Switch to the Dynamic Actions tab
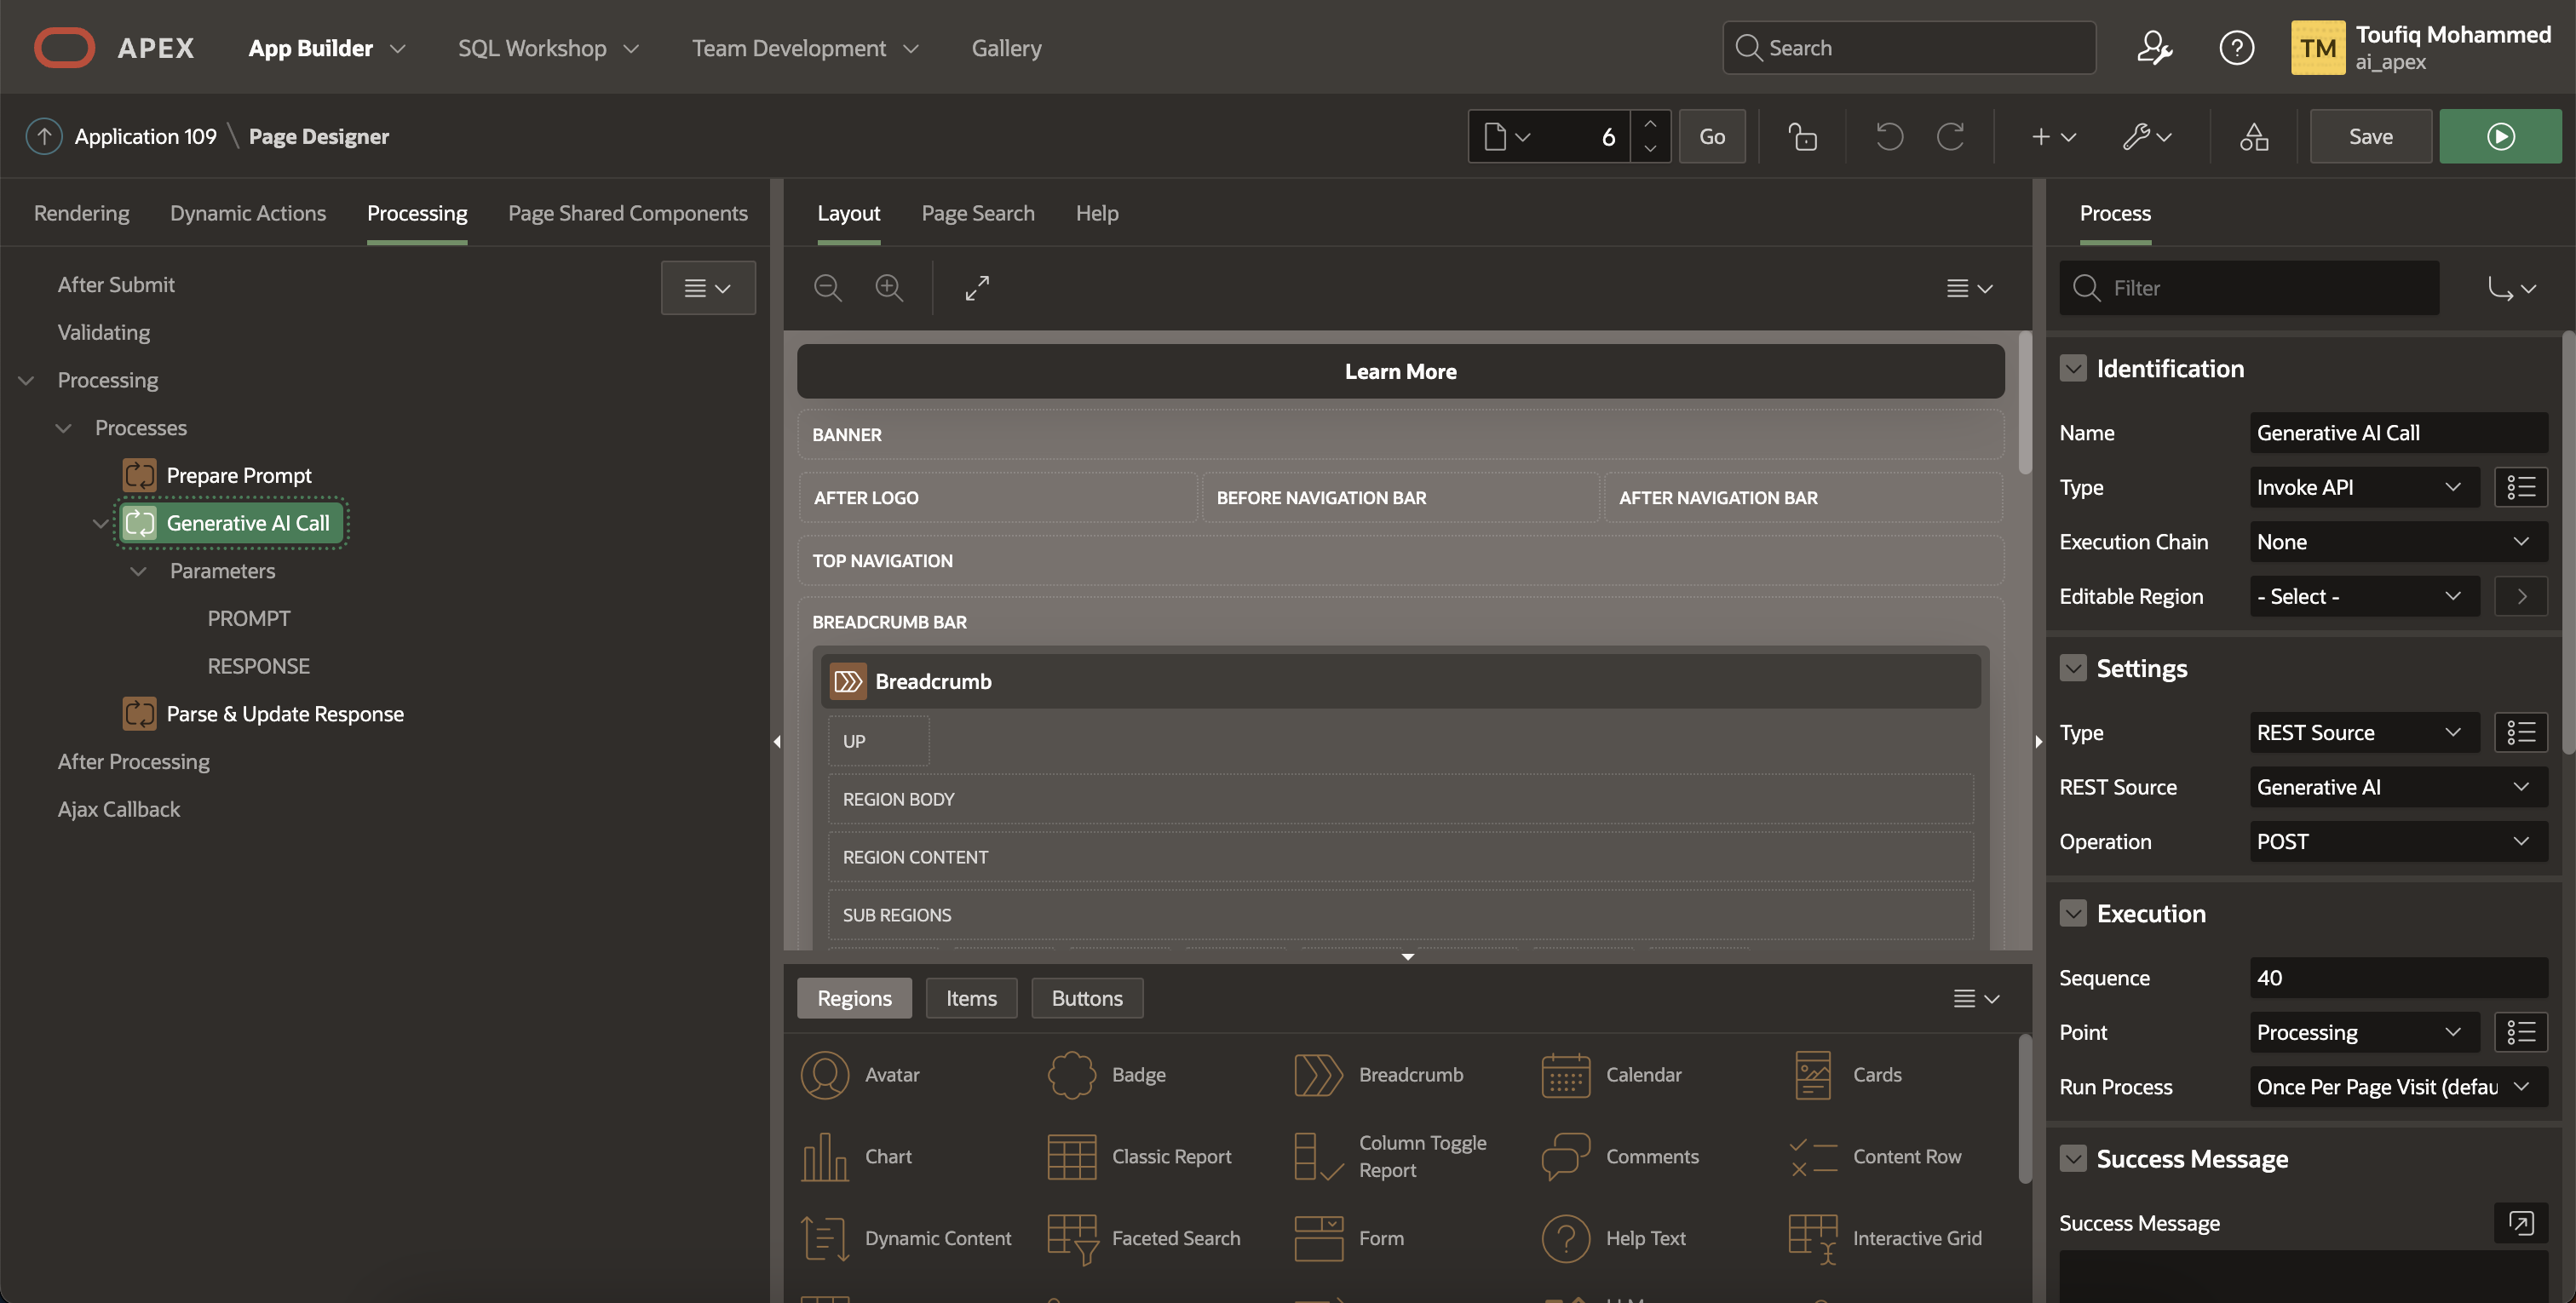Viewport: 2576px width, 1303px height. [x=247, y=213]
